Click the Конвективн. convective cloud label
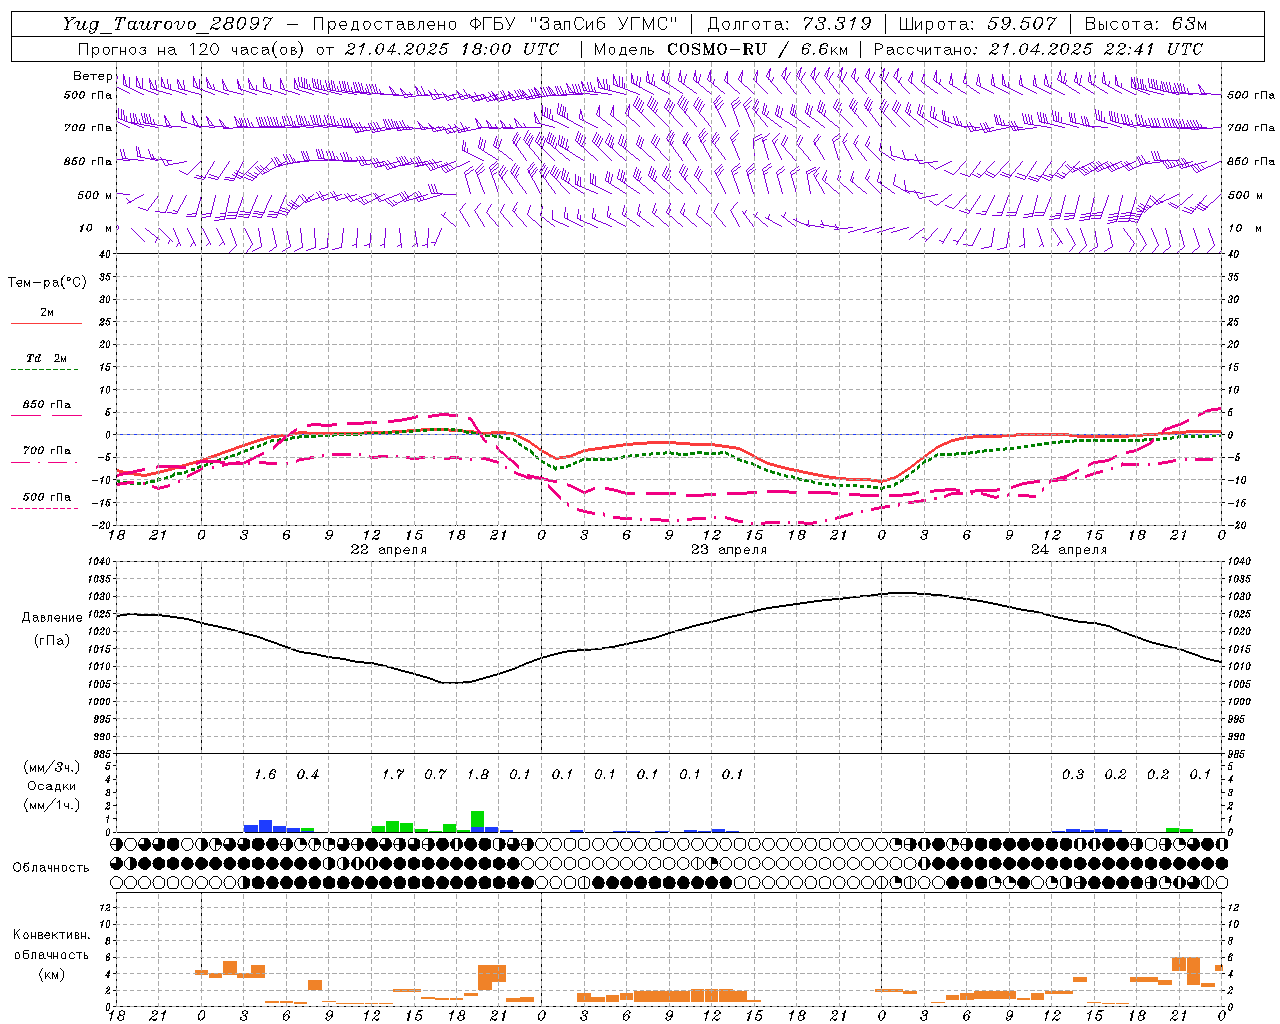Image resolution: width=1280 pixels, height=1024 pixels. pyautogui.click(x=51, y=935)
